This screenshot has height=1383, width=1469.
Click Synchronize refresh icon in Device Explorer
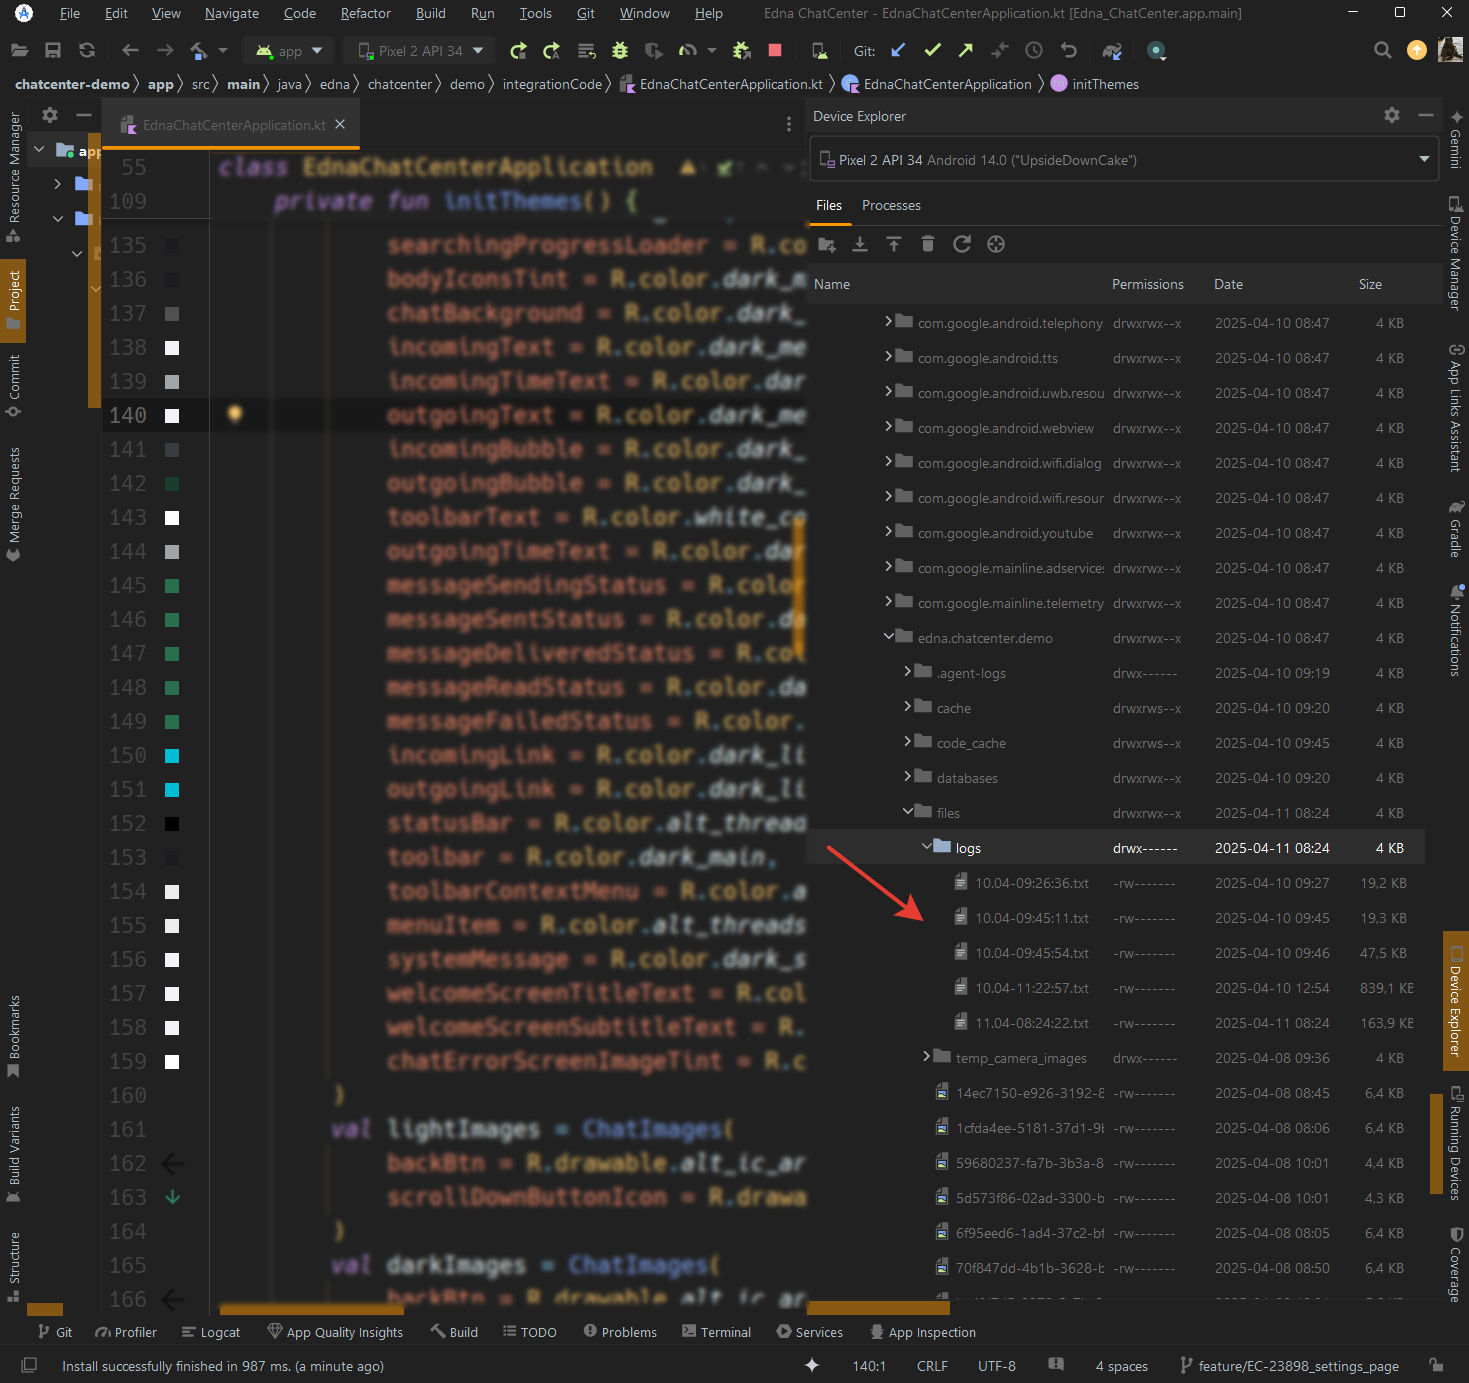click(x=962, y=244)
